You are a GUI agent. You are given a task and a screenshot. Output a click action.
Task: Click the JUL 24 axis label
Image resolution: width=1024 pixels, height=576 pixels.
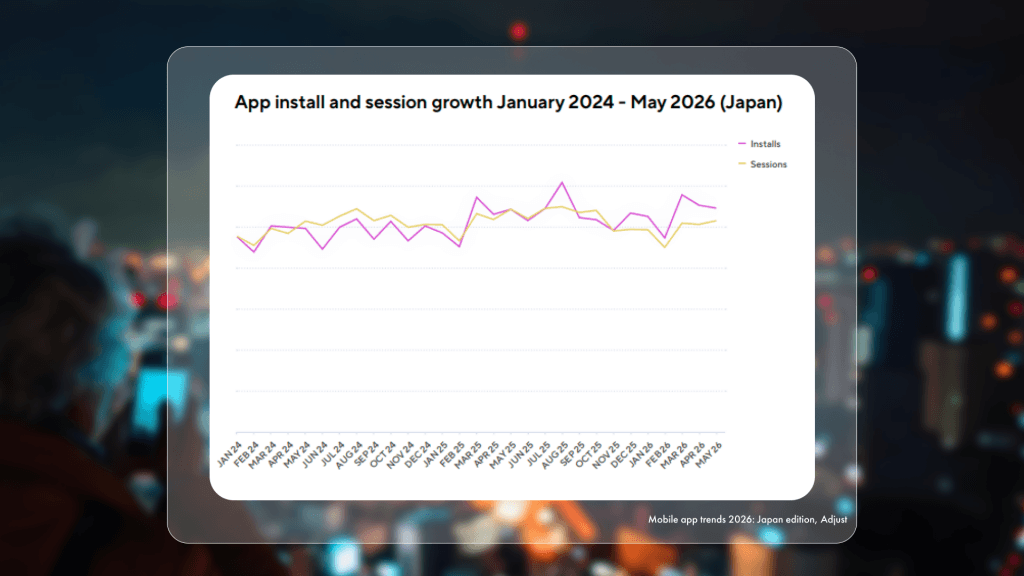point(332,454)
